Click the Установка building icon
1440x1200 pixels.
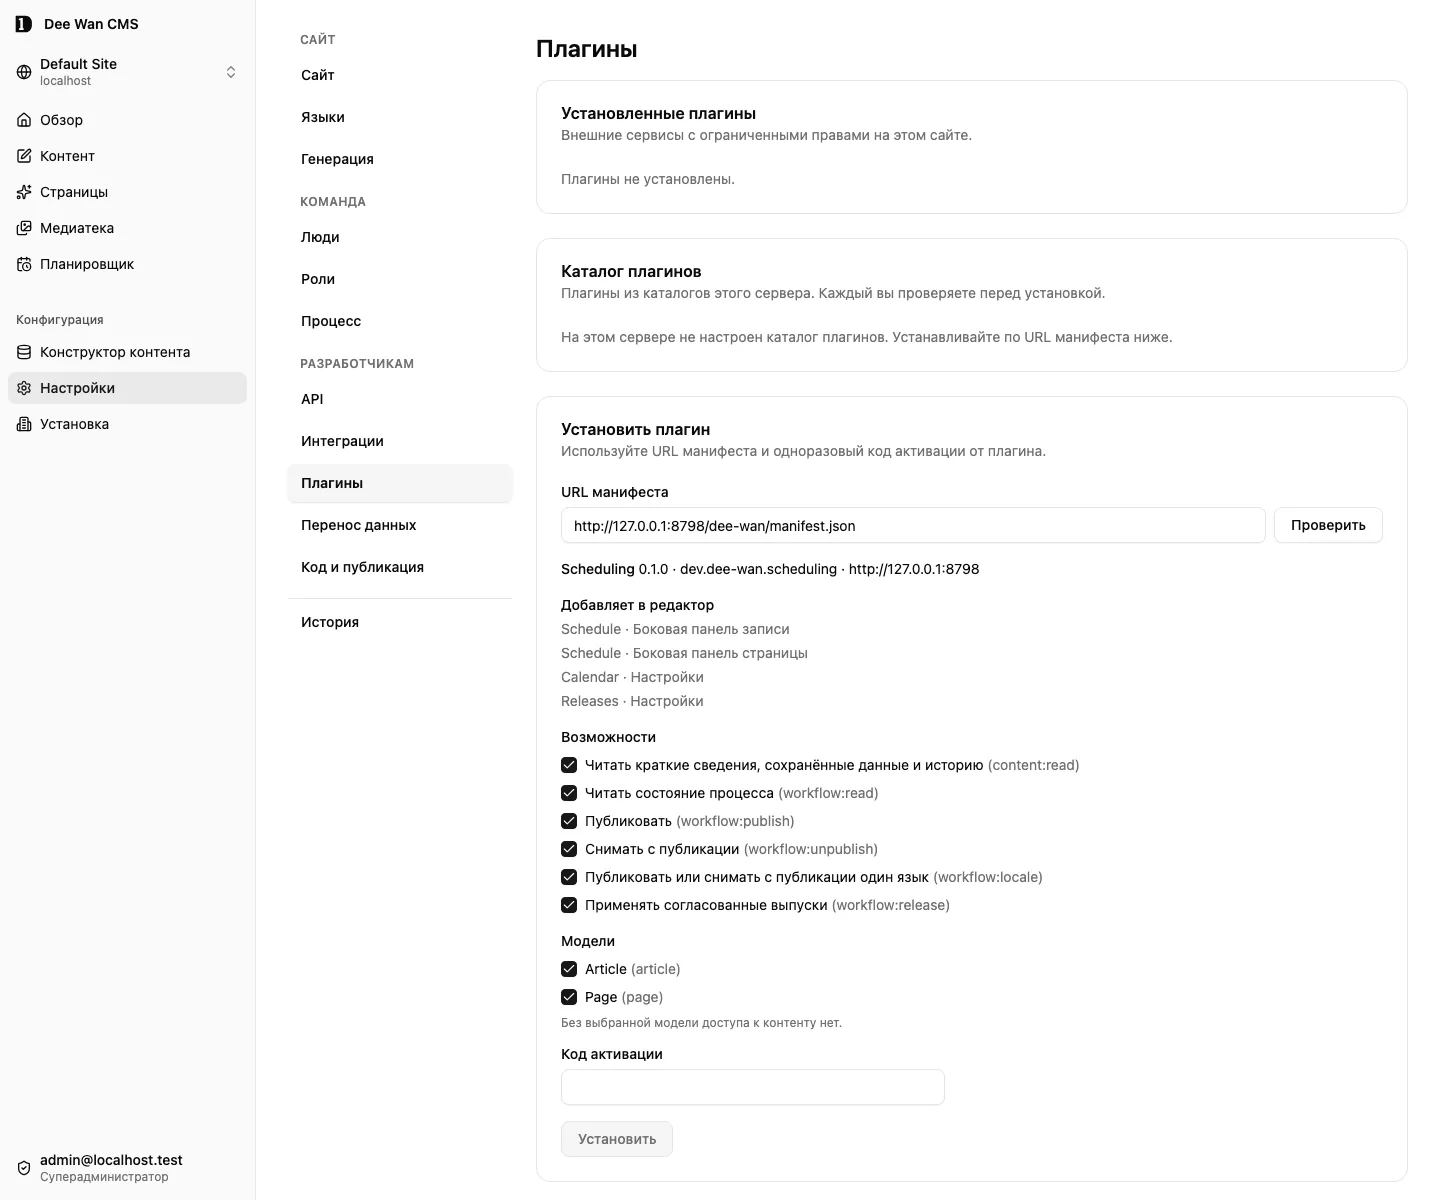24,424
